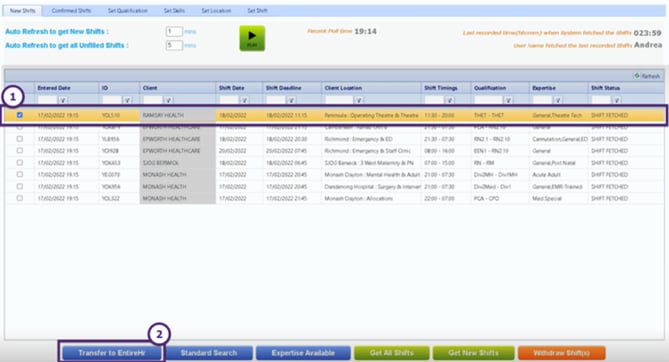
Task: Click the Dandenong Hospital location cell
Action: click(371, 187)
